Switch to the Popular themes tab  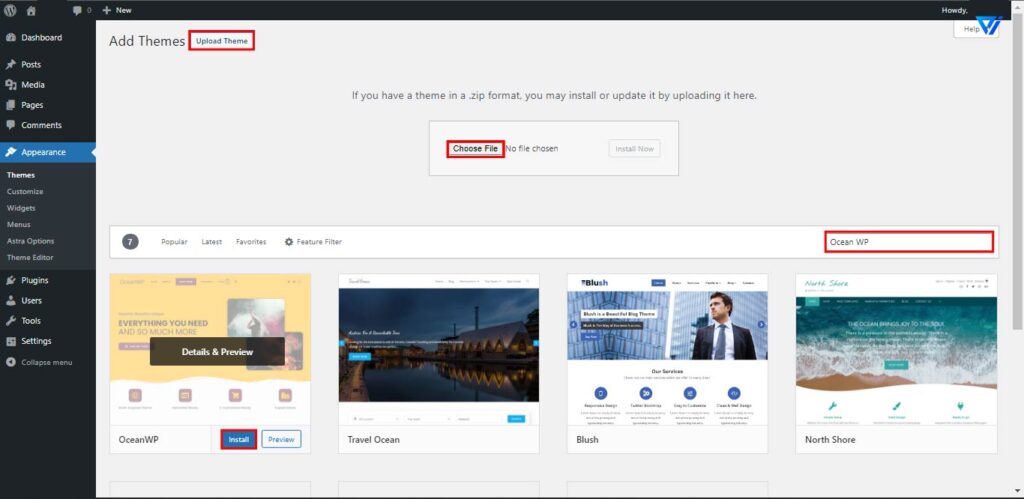click(174, 242)
